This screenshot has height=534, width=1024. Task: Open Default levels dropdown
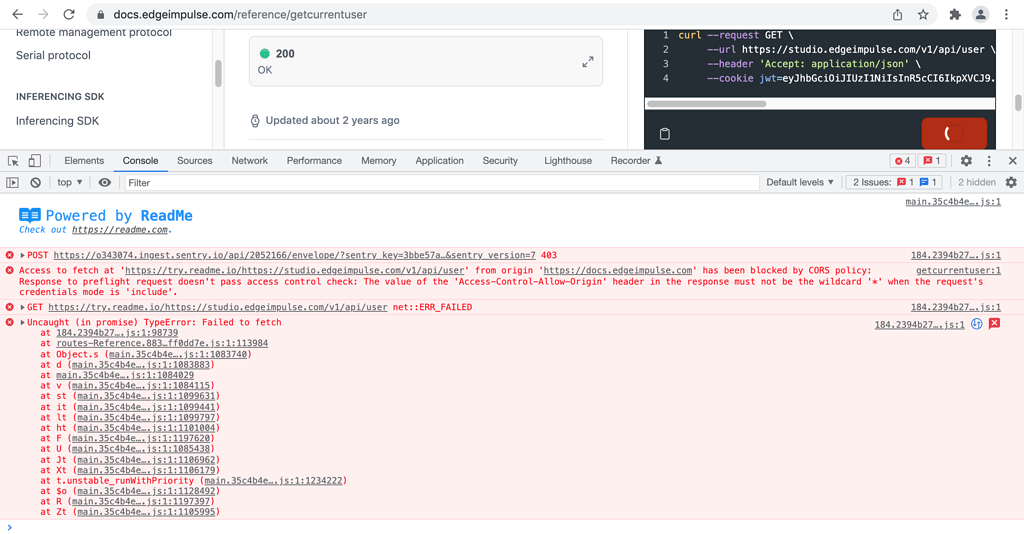(799, 183)
